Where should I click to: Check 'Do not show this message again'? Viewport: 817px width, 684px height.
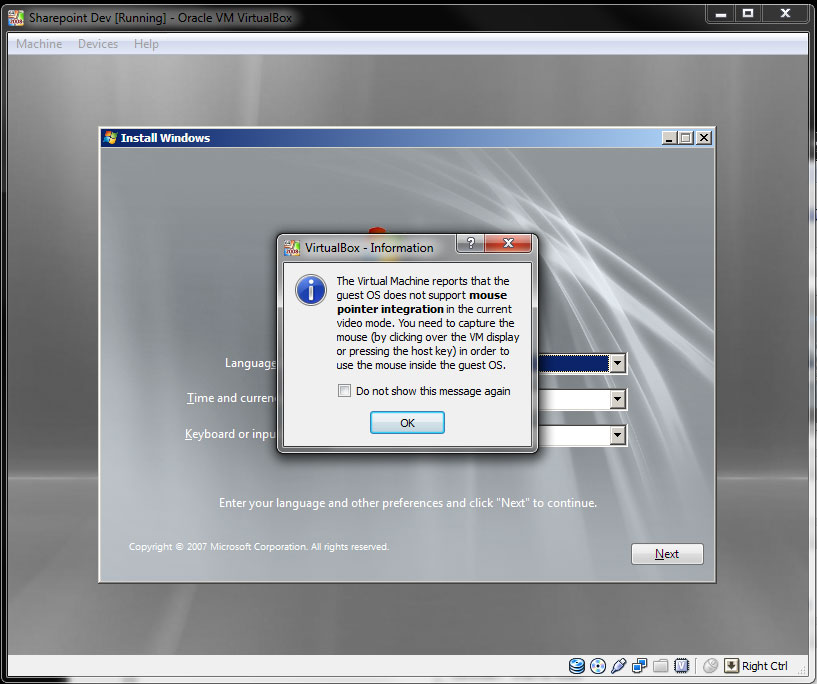click(x=344, y=391)
